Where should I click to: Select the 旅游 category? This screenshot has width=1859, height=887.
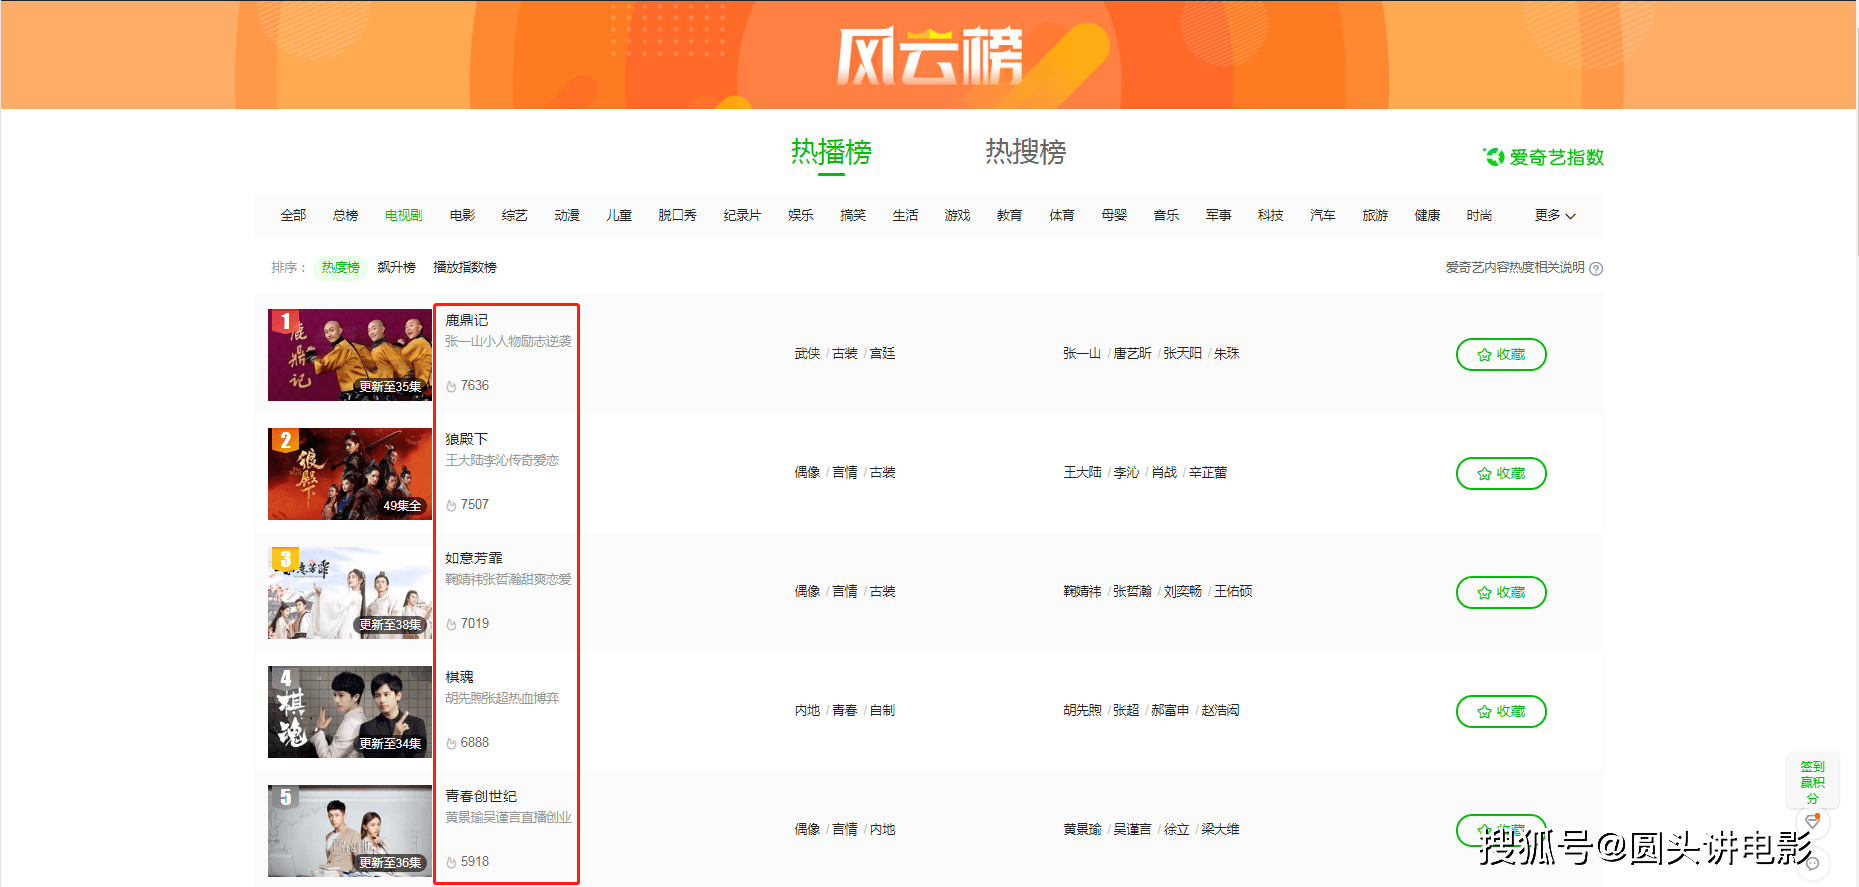tap(1375, 215)
